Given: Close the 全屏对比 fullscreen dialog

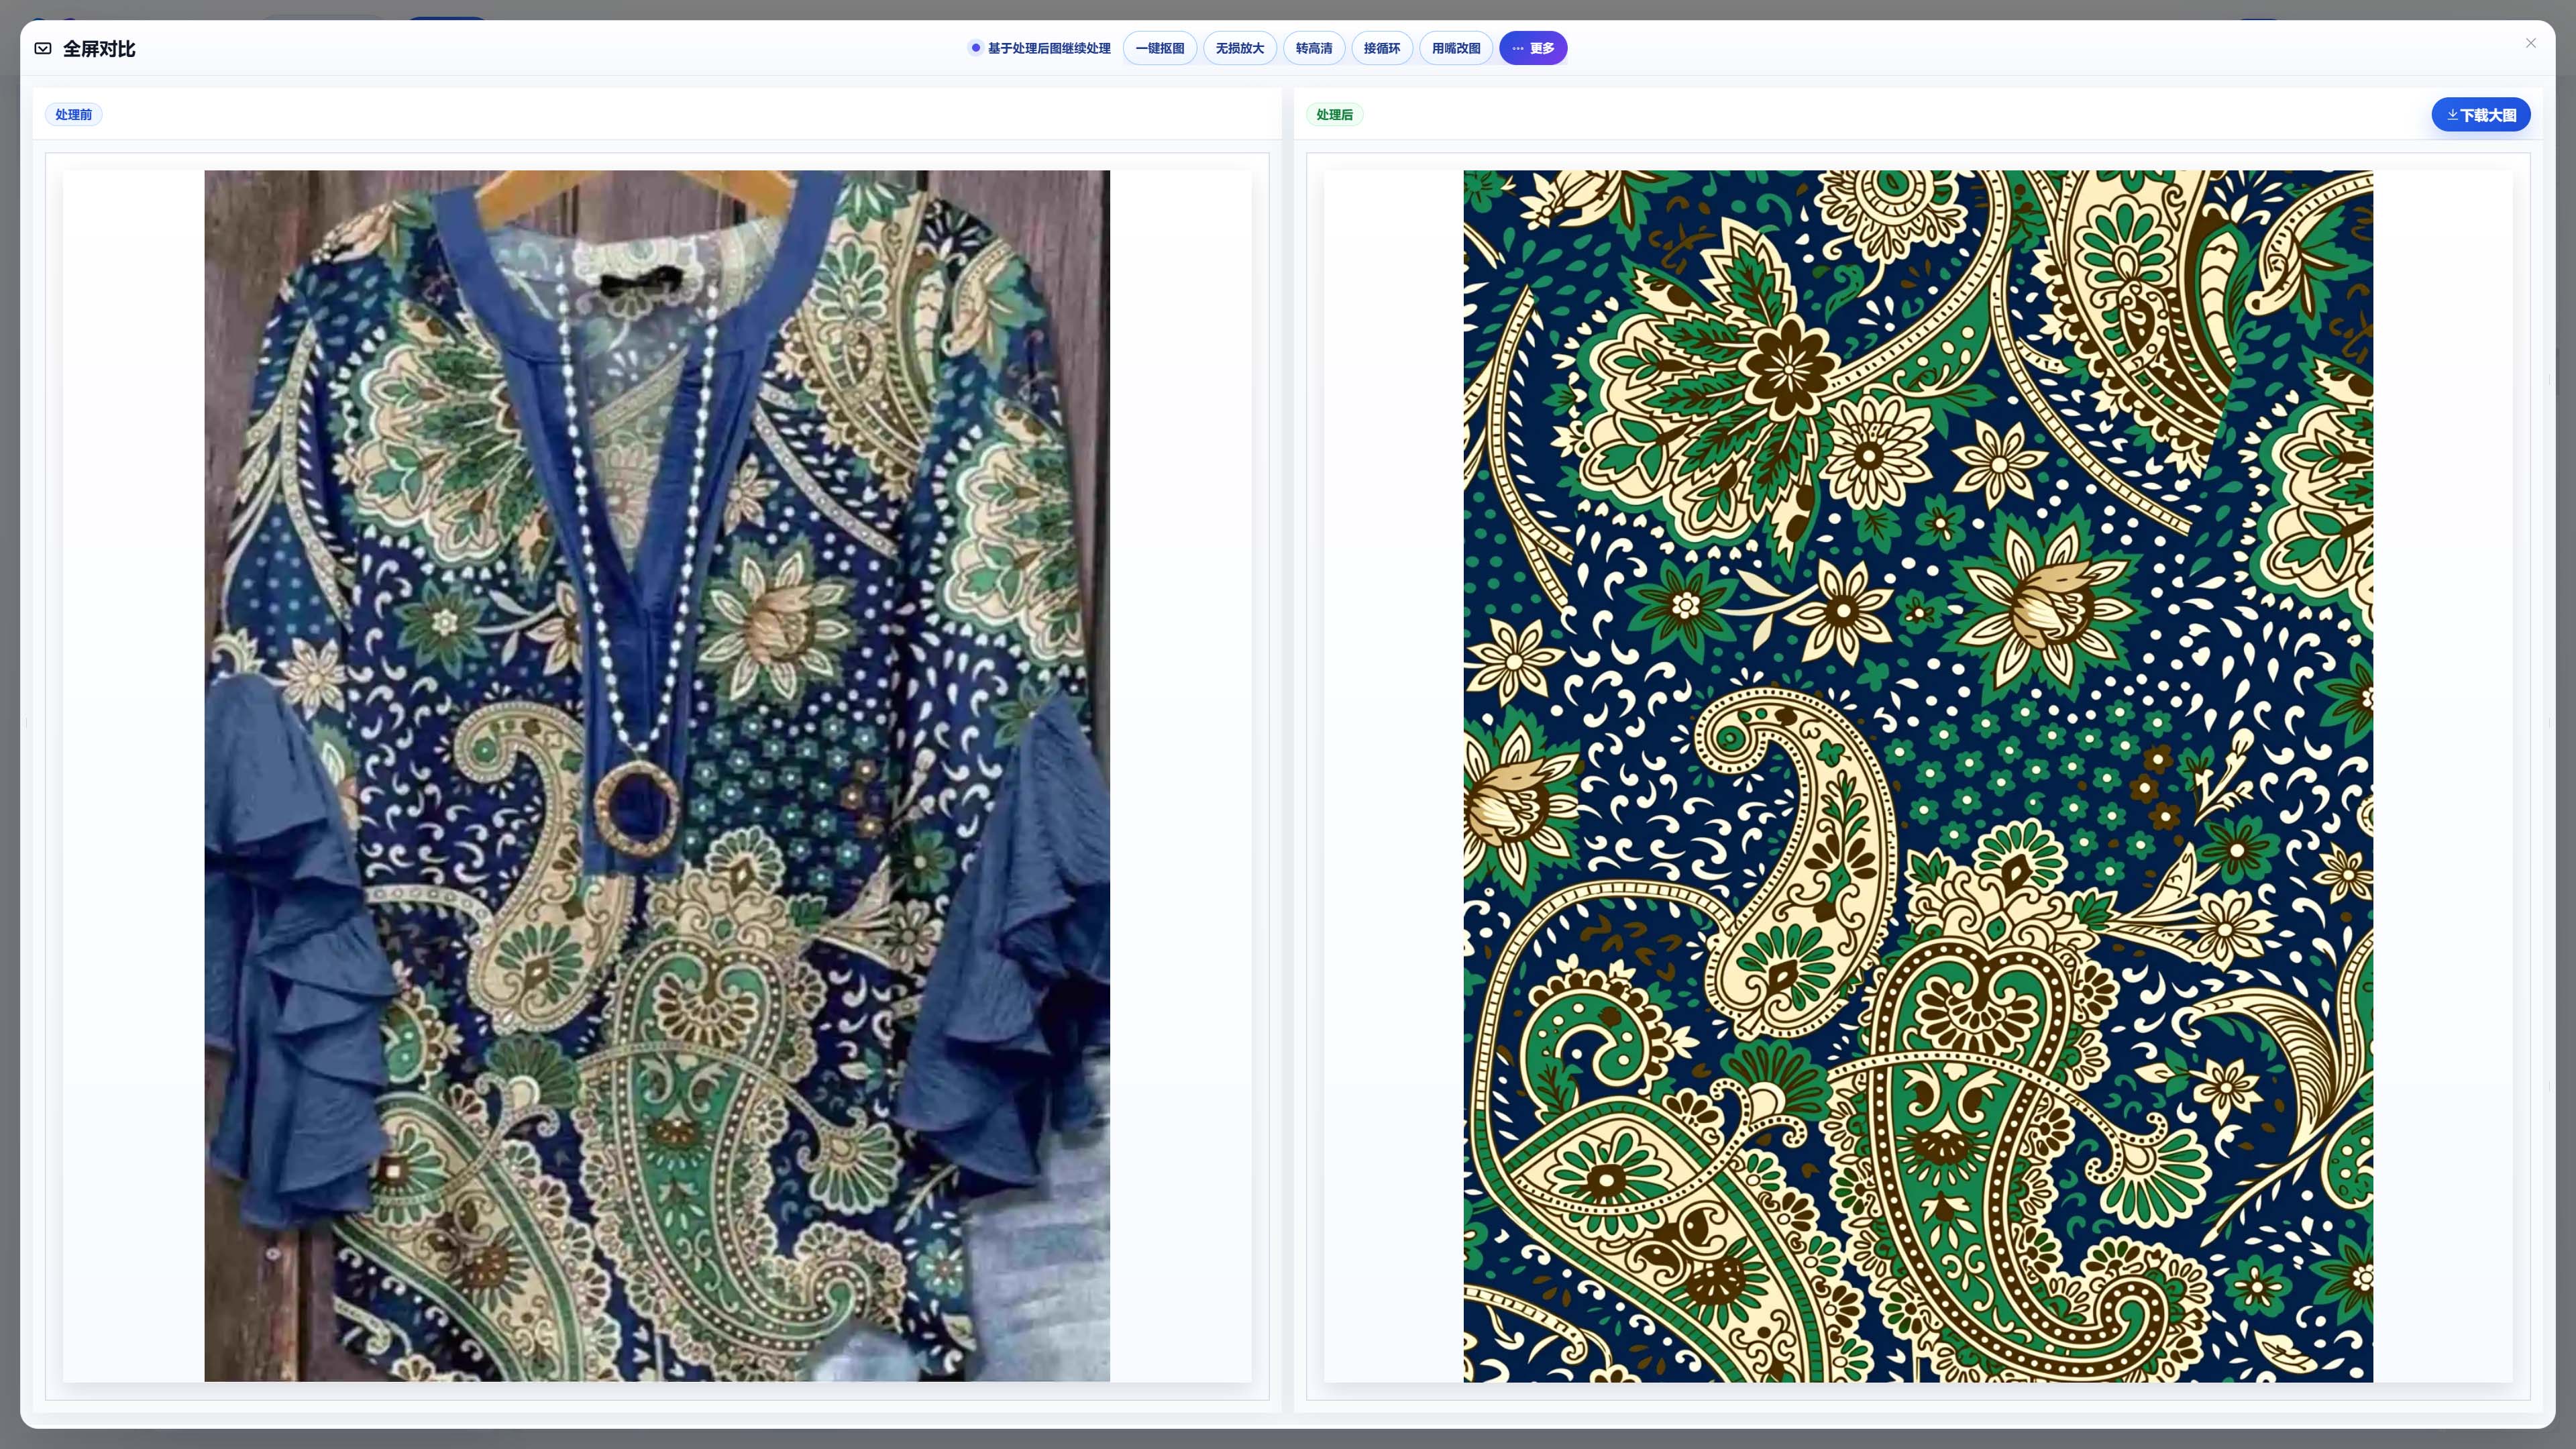Looking at the screenshot, I should [x=2531, y=43].
